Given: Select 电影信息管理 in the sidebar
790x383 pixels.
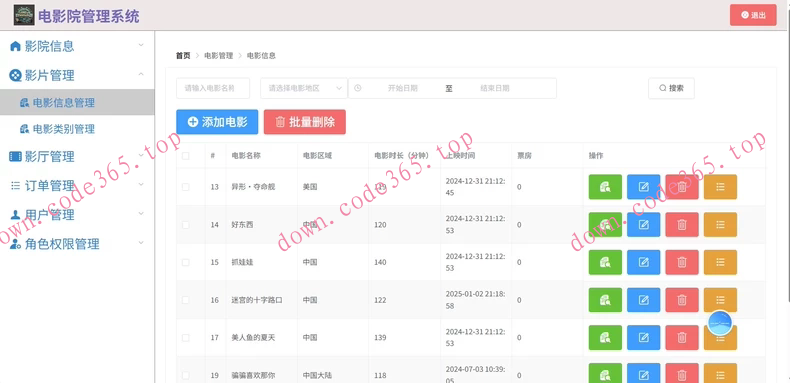Looking at the screenshot, I should click(77, 103).
